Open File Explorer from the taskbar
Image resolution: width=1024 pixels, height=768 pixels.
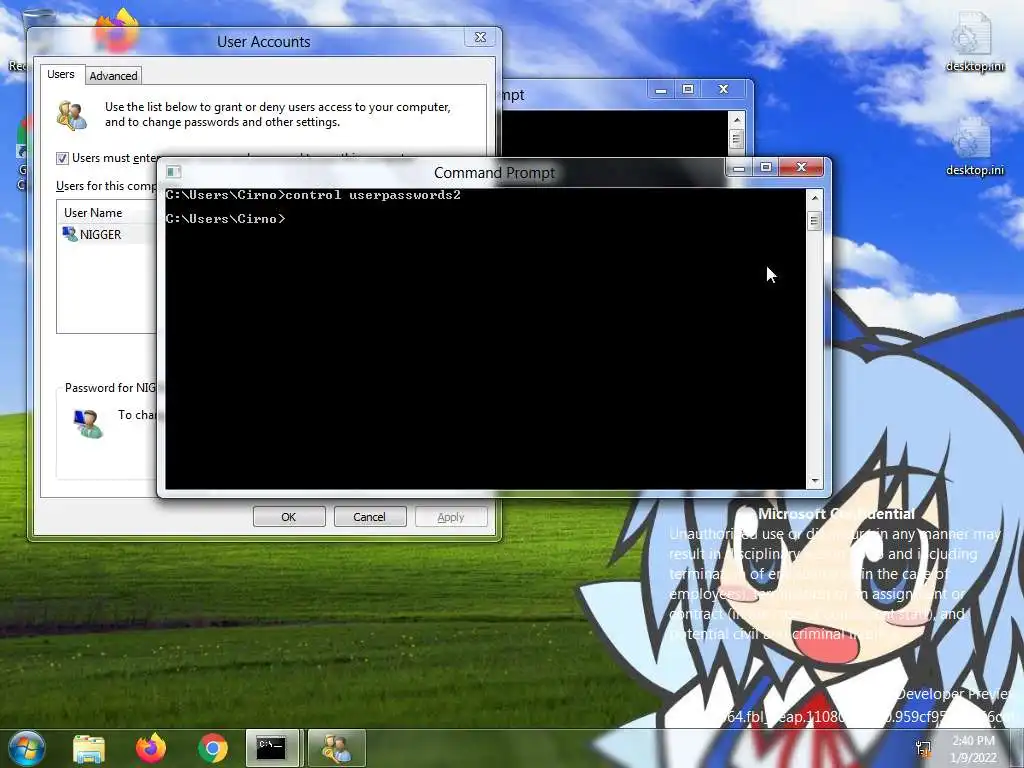(x=89, y=749)
